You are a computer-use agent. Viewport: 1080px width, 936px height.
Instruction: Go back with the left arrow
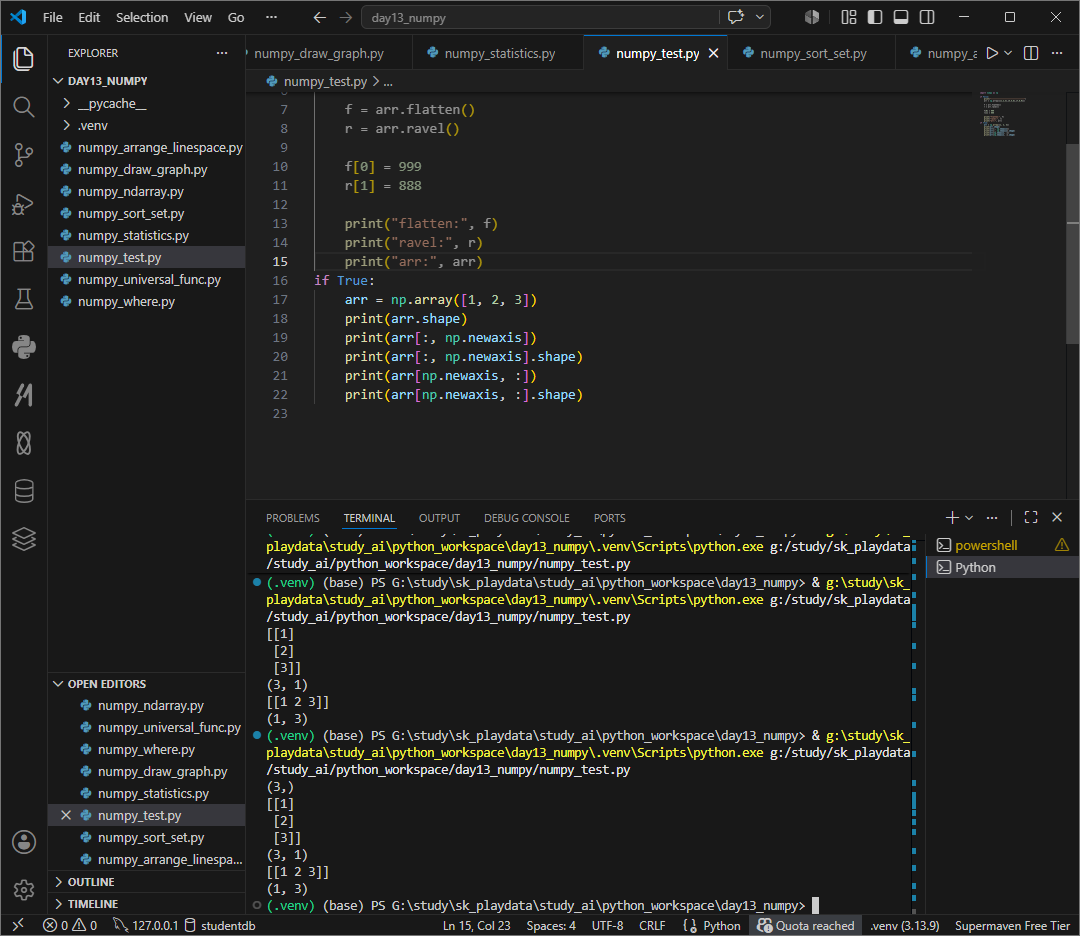click(x=320, y=17)
